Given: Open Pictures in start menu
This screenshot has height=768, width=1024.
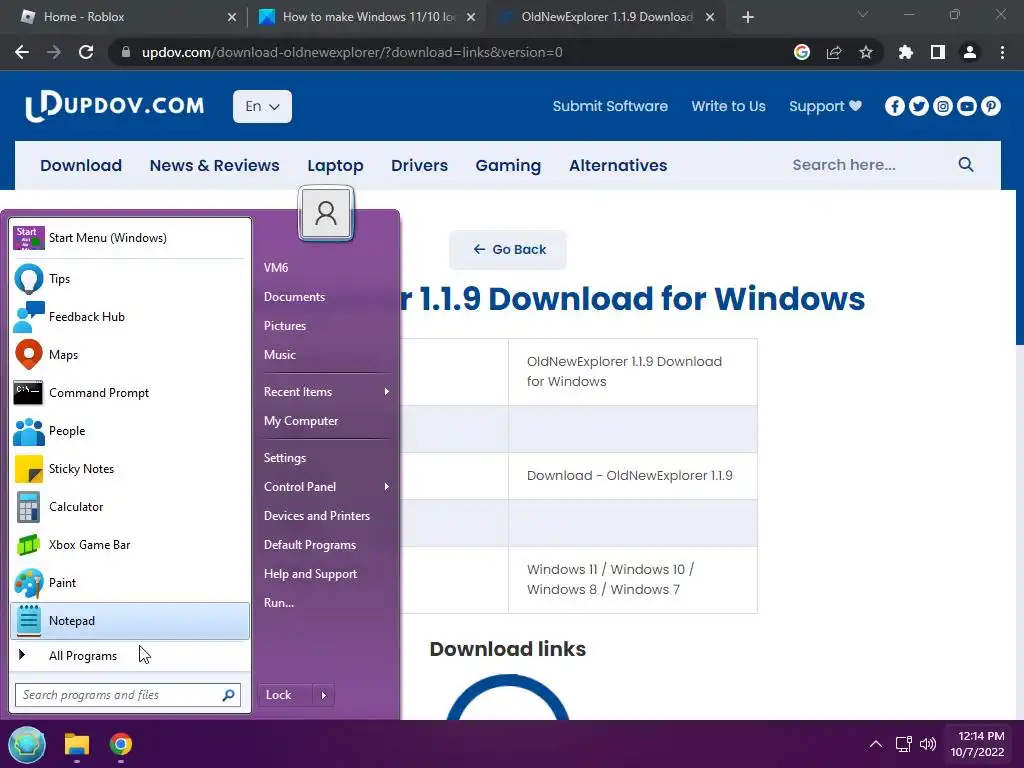Looking at the screenshot, I should point(285,326).
